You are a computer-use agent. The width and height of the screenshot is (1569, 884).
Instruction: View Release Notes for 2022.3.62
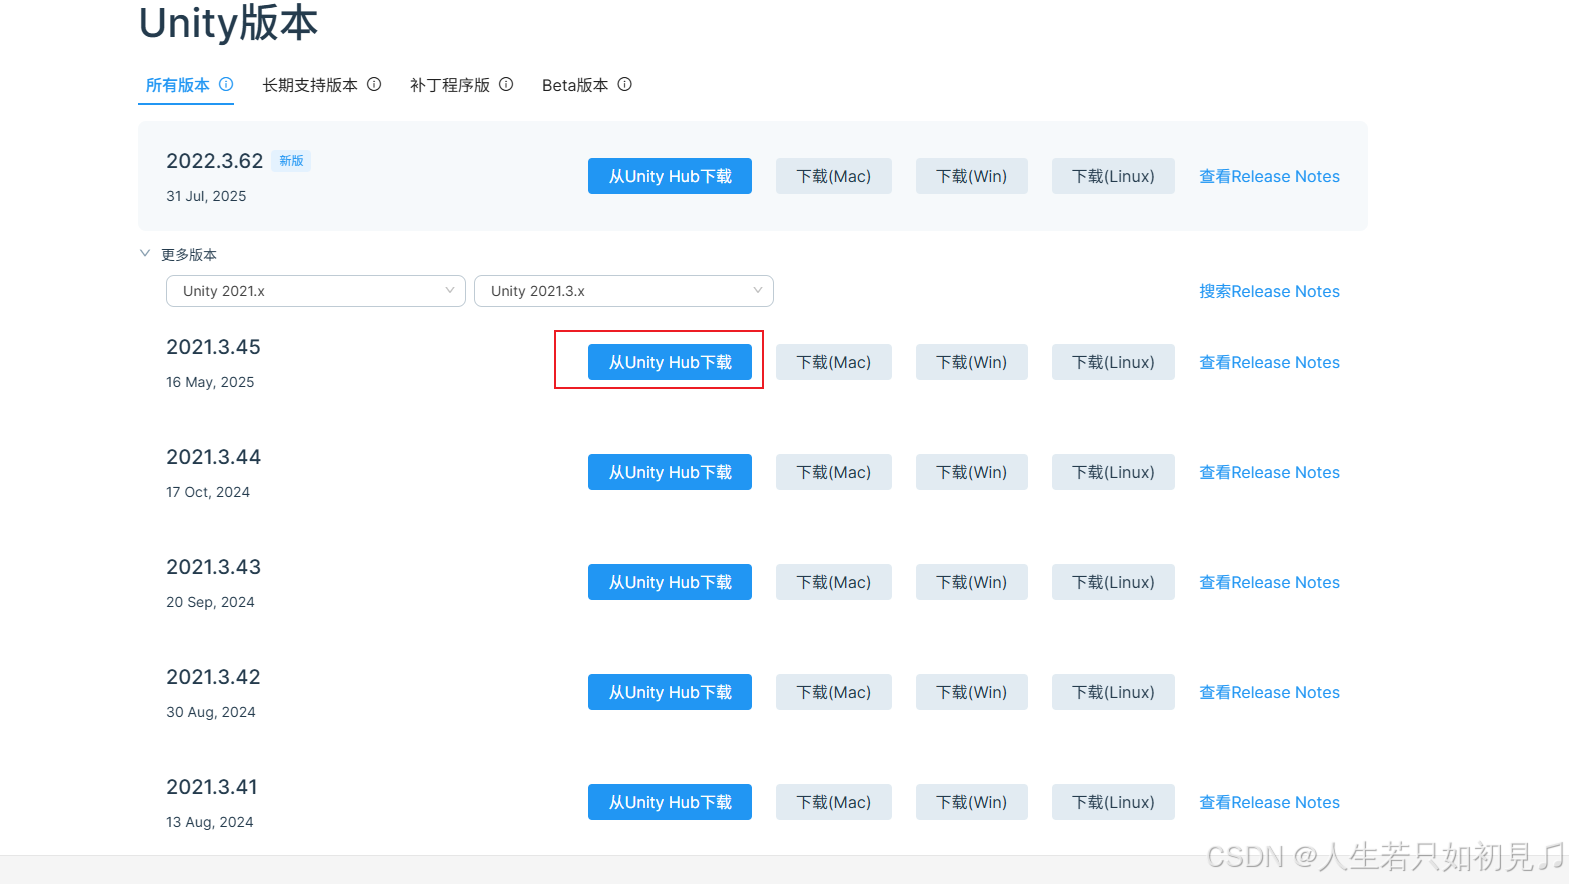(x=1269, y=176)
